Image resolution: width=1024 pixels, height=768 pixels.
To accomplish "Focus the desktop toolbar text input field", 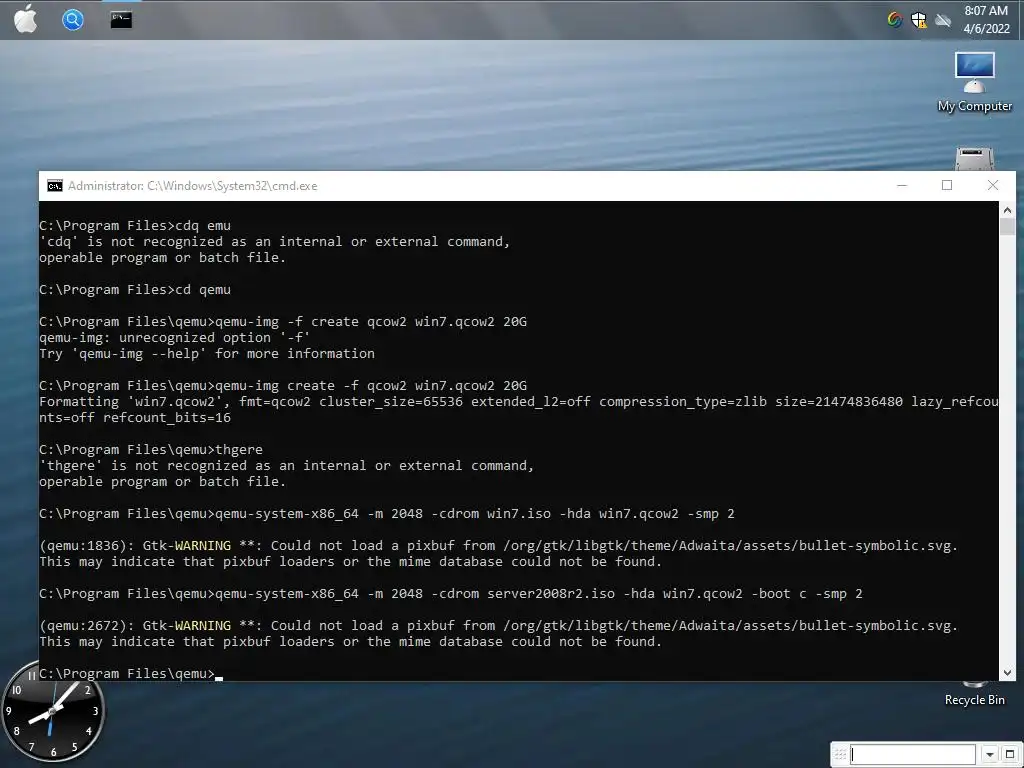I will [x=913, y=754].
